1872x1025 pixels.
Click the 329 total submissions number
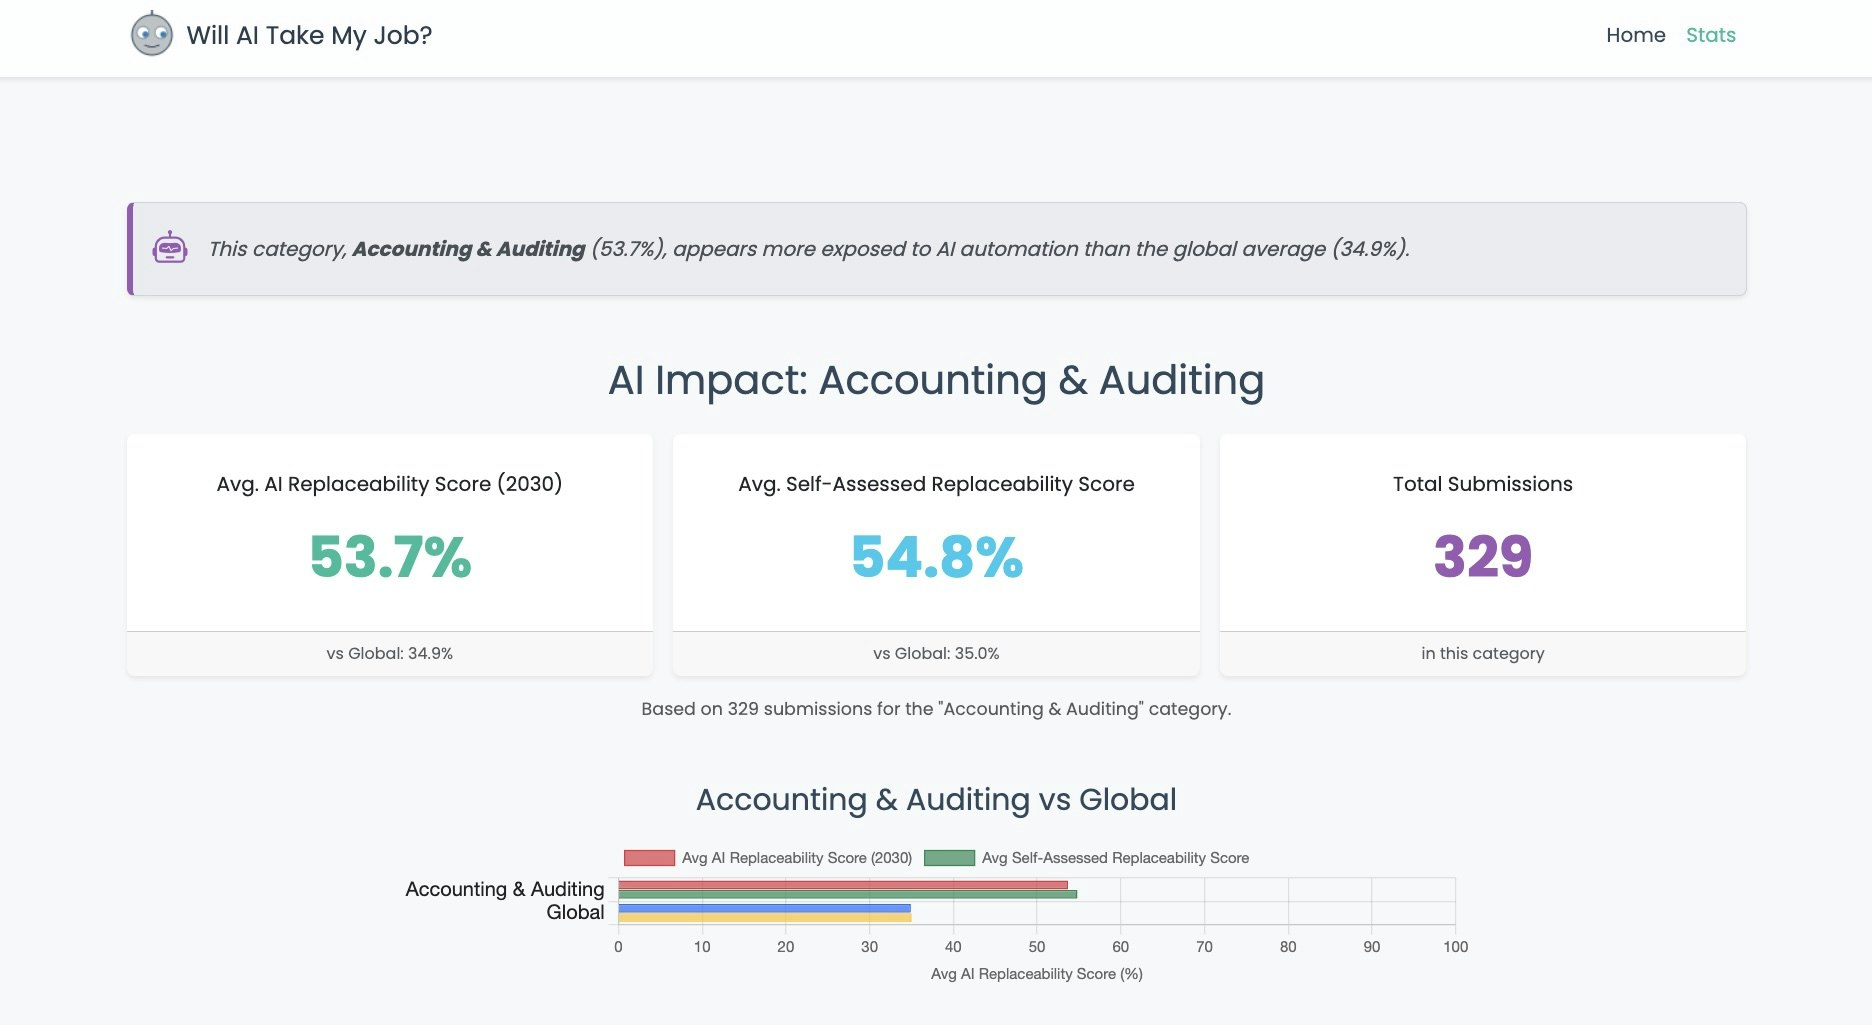1482,557
